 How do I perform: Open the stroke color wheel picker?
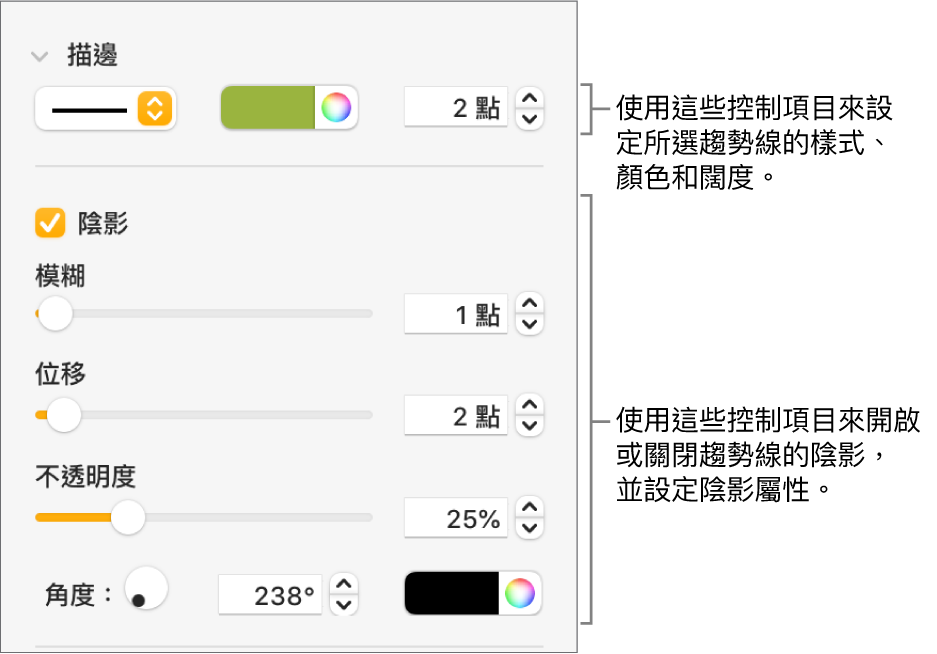[336, 109]
